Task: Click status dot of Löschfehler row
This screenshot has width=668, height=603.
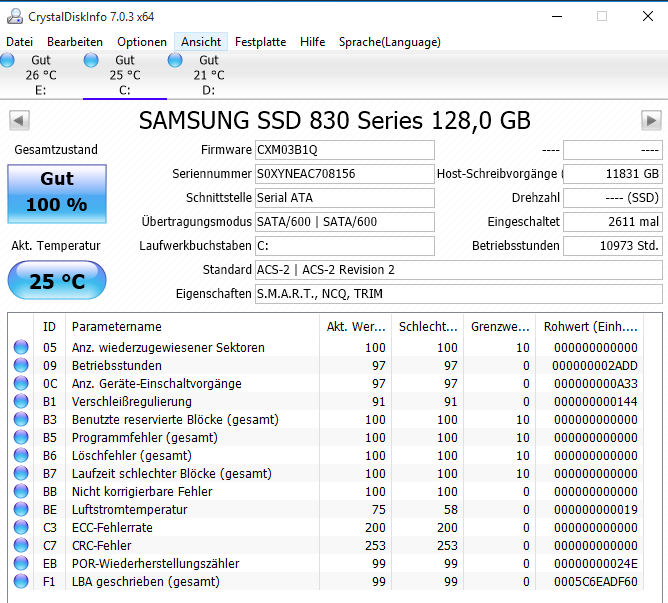Action: point(21,455)
